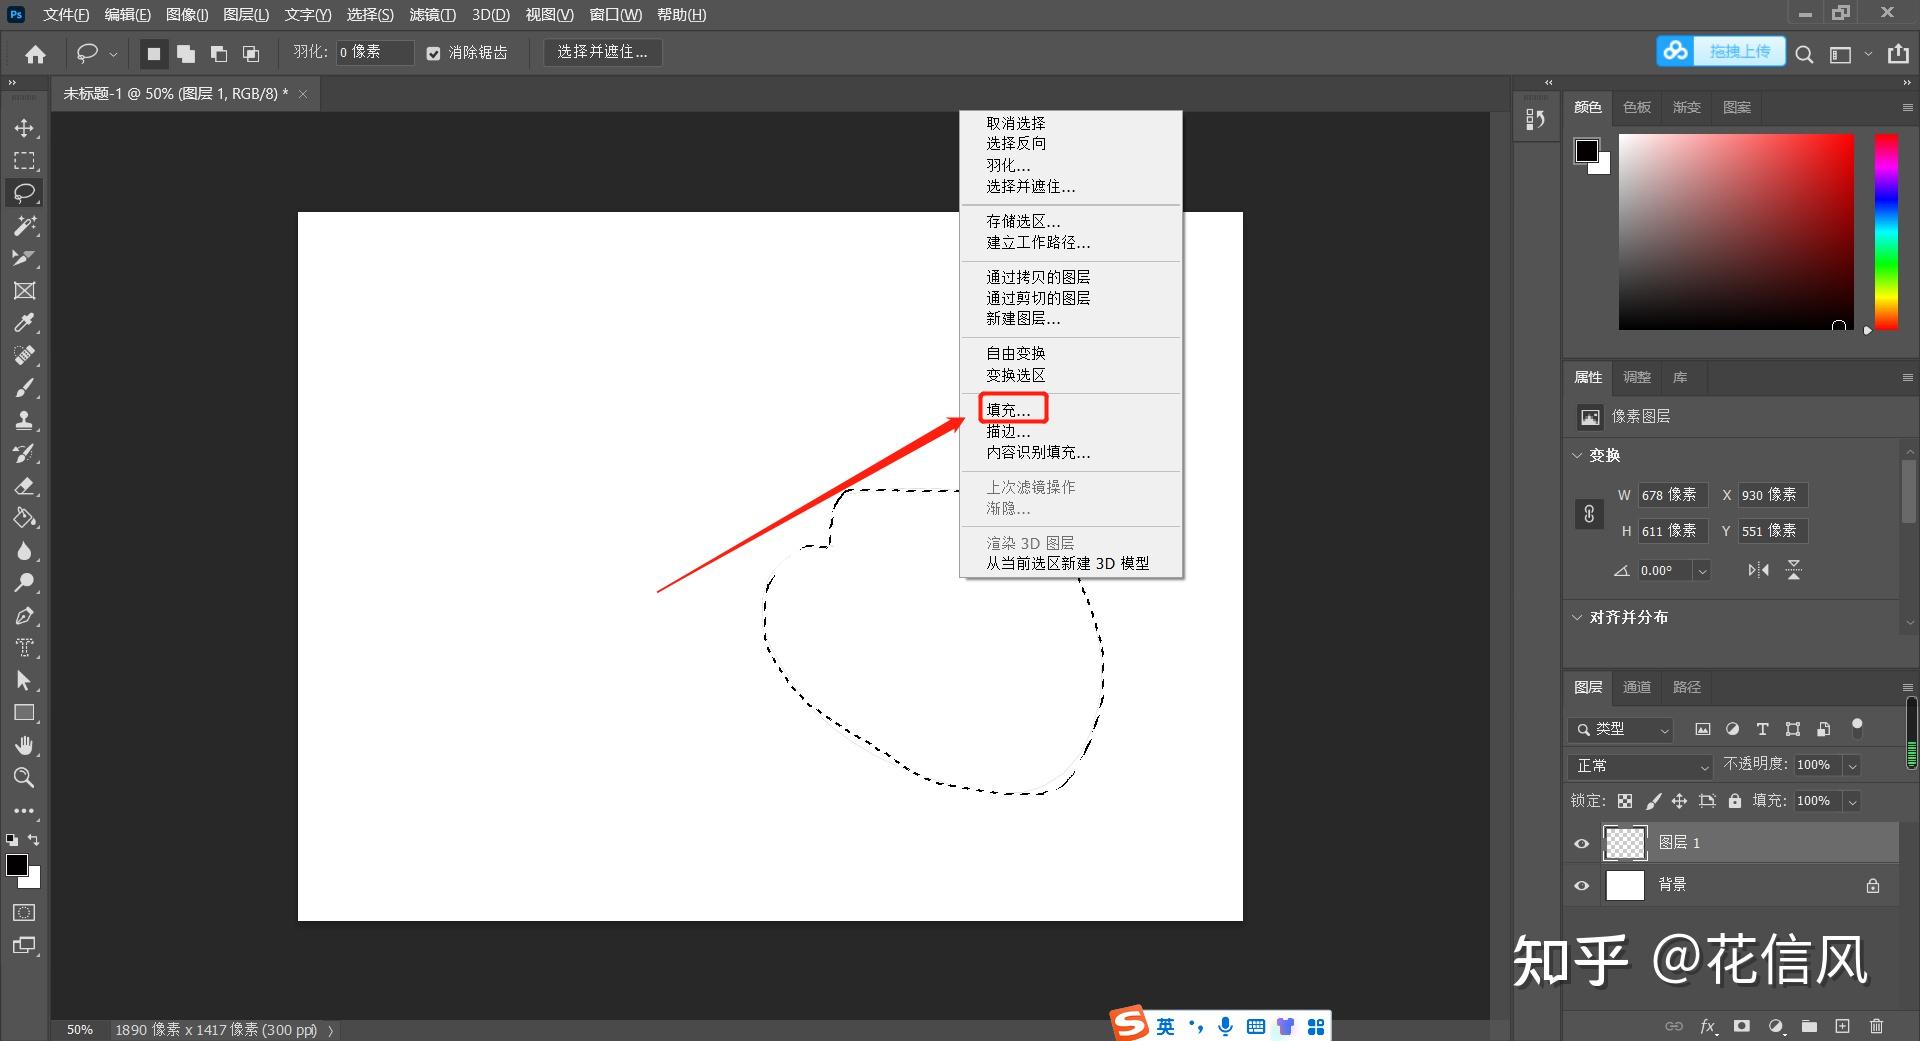Open the 填充 fill percentage dropdown arrow
This screenshot has width=1920, height=1041.
[x=1852, y=802]
